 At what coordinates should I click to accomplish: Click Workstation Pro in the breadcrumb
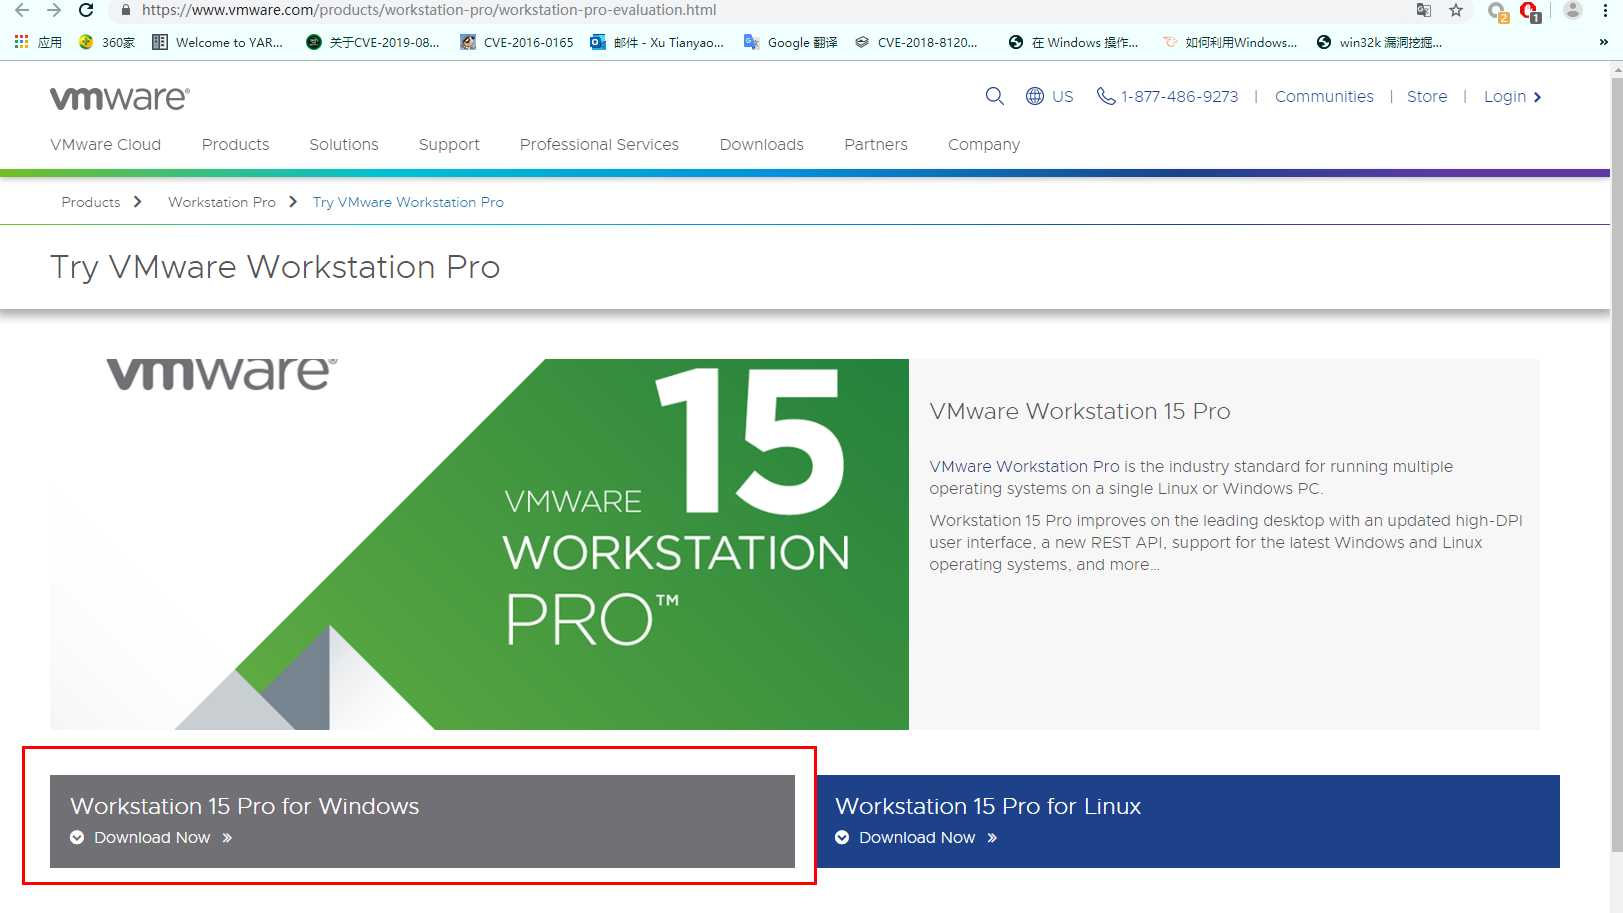coord(222,202)
